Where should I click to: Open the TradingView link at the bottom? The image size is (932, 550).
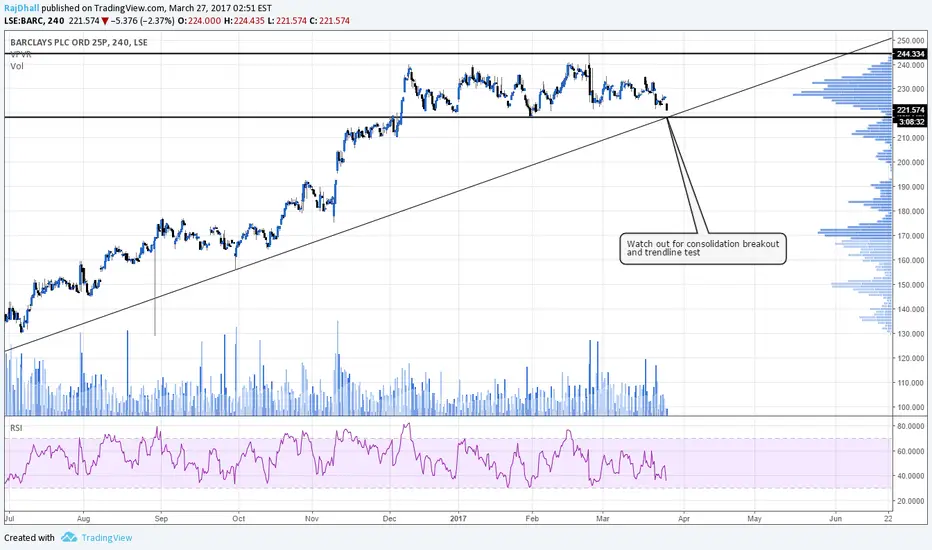point(106,538)
